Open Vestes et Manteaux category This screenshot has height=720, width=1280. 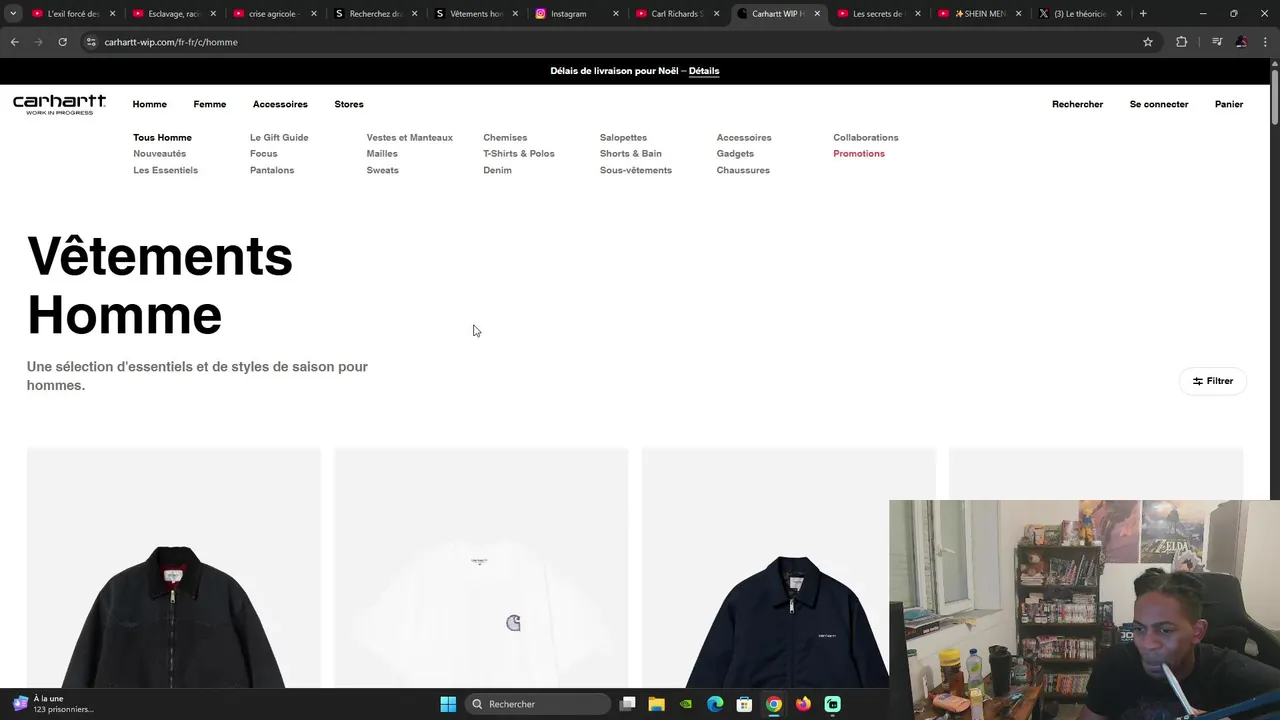coord(410,138)
